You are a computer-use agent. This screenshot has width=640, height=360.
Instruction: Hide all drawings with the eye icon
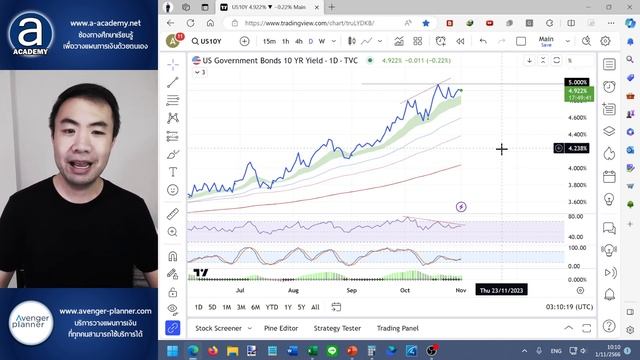tap(173, 309)
